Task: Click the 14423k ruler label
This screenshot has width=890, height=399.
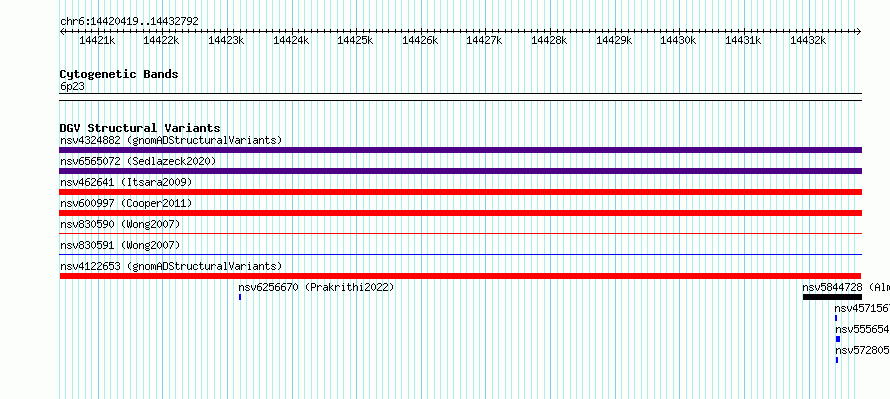Action: [226, 40]
